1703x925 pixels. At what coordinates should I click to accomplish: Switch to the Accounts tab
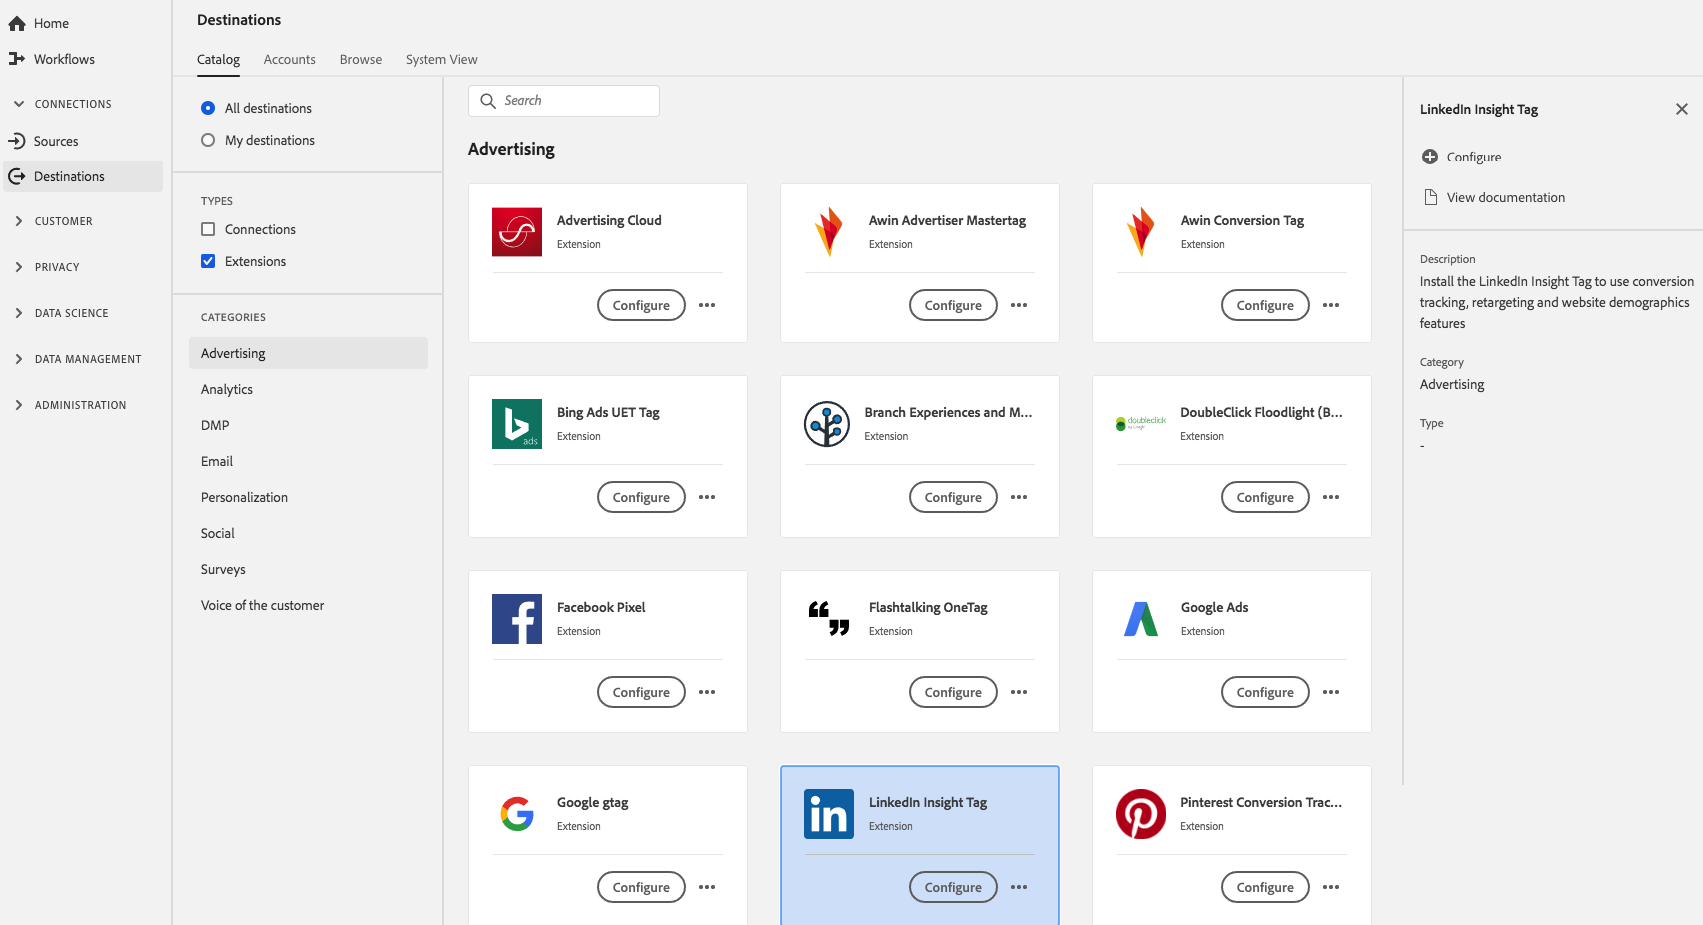pos(289,59)
